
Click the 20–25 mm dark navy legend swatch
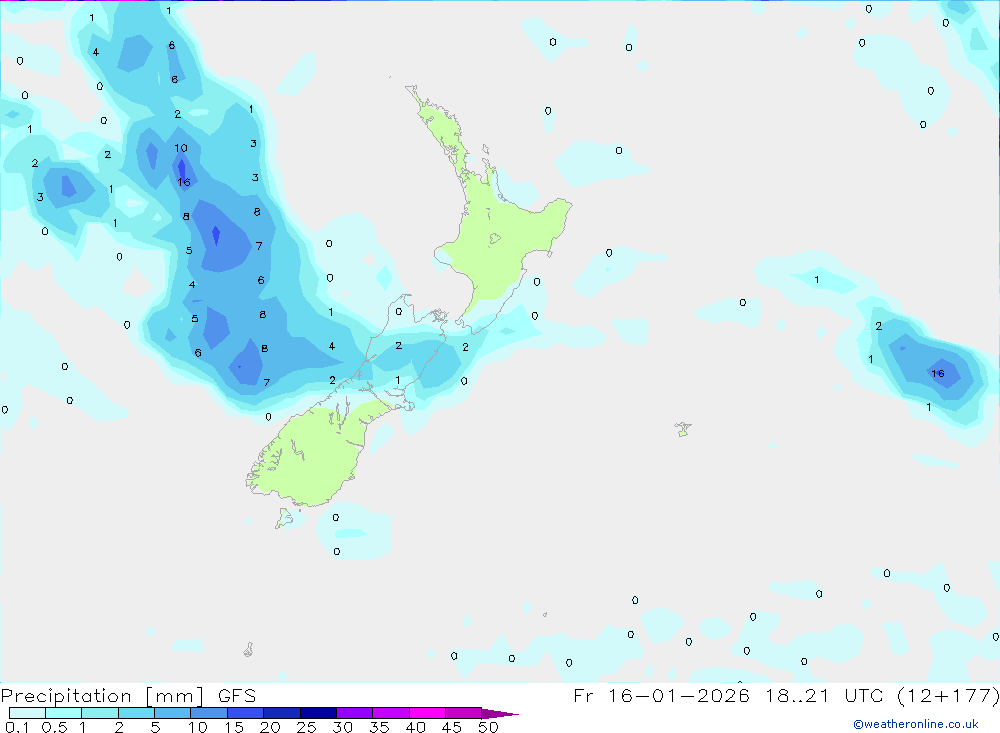coord(281,713)
